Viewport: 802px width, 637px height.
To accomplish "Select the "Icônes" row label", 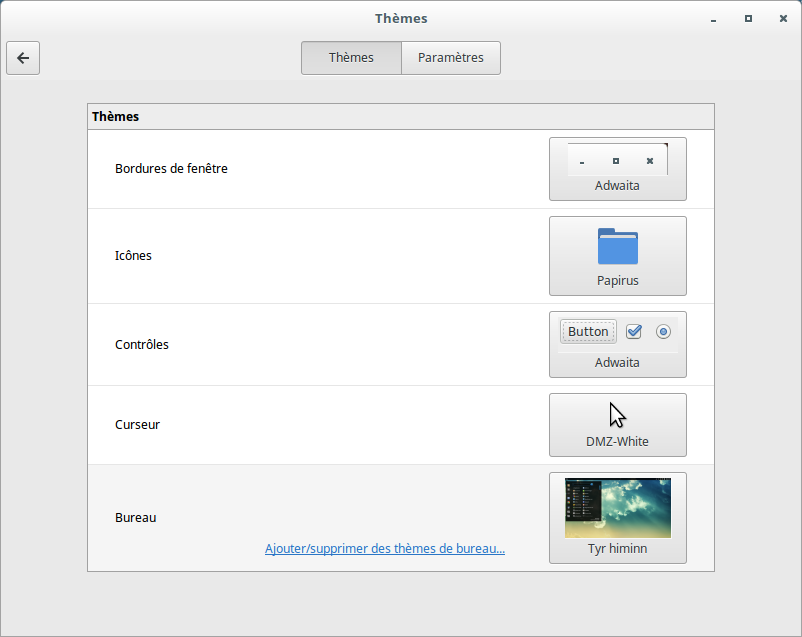I will [x=133, y=256].
